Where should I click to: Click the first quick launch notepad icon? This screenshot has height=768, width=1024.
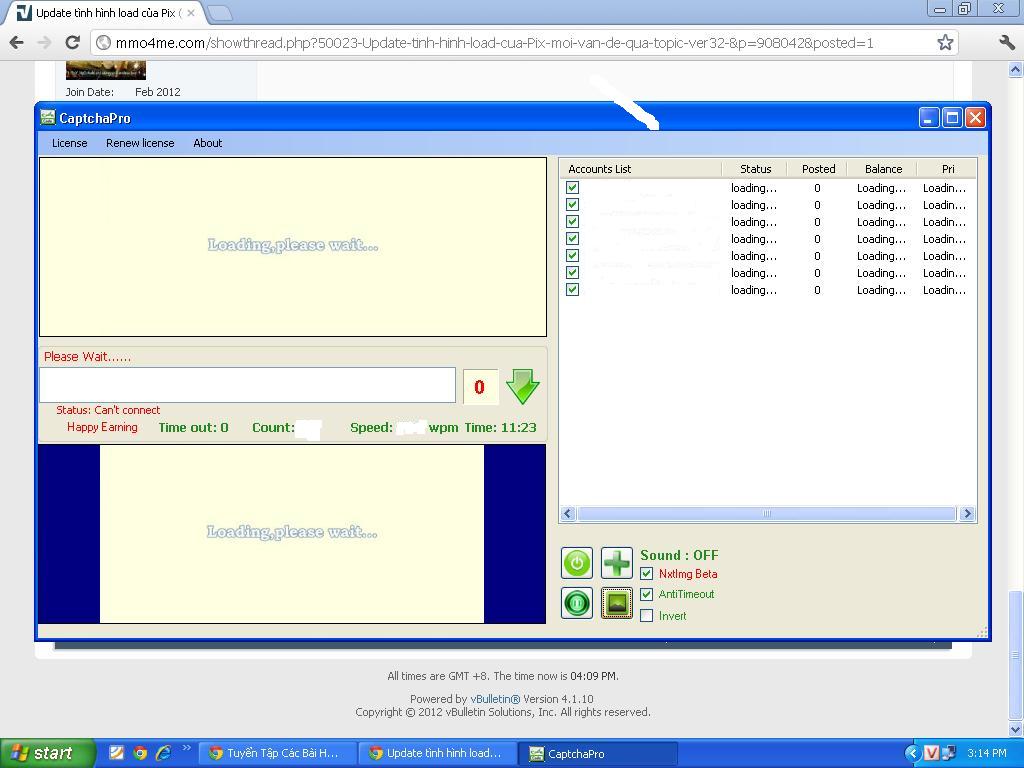click(x=116, y=753)
